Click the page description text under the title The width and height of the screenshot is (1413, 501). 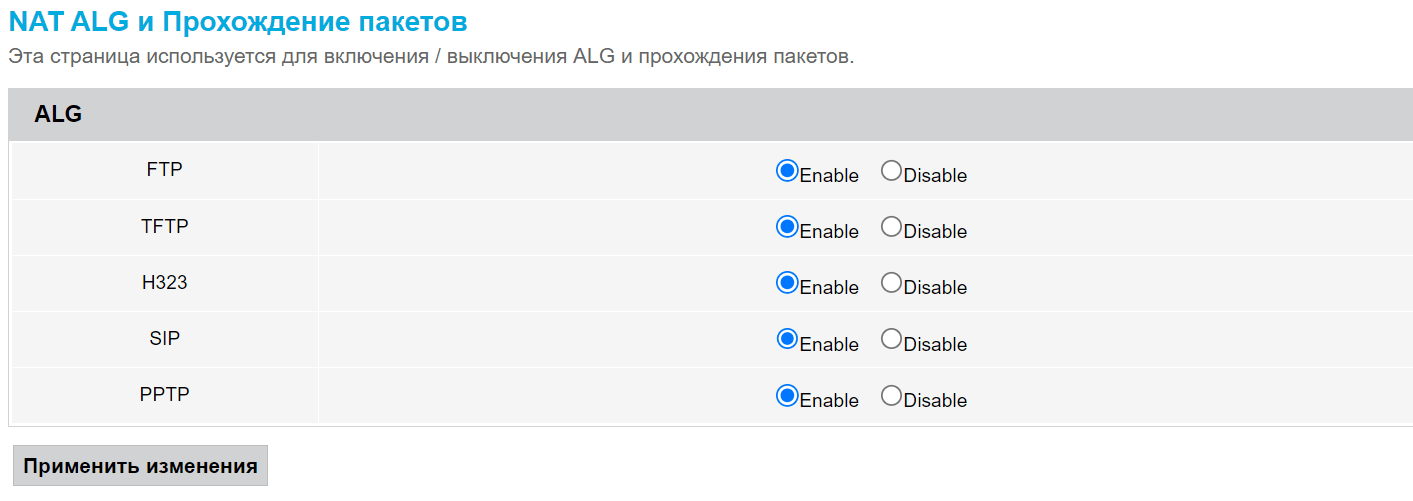(431, 56)
